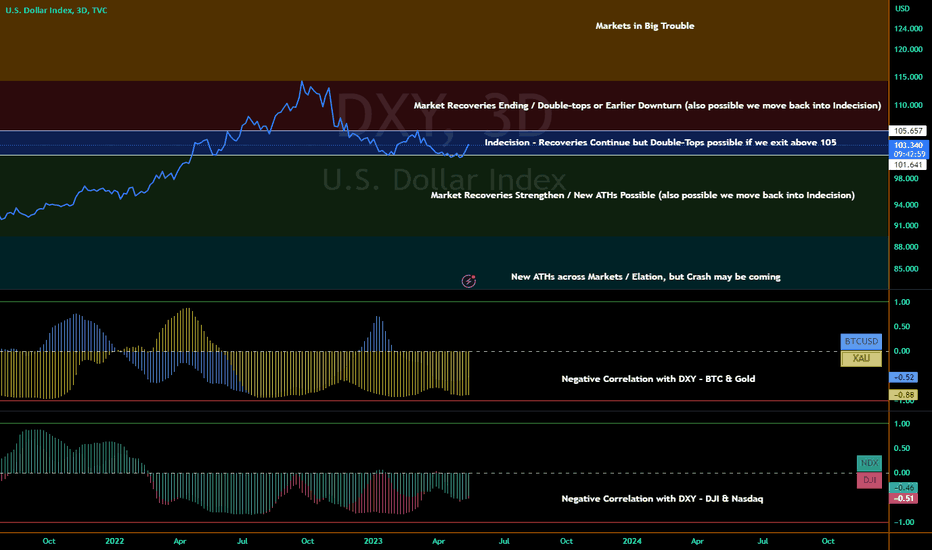This screenshot has height=550, width=932.
Task: Click the 110.000 price scale value
Action: 908,105
